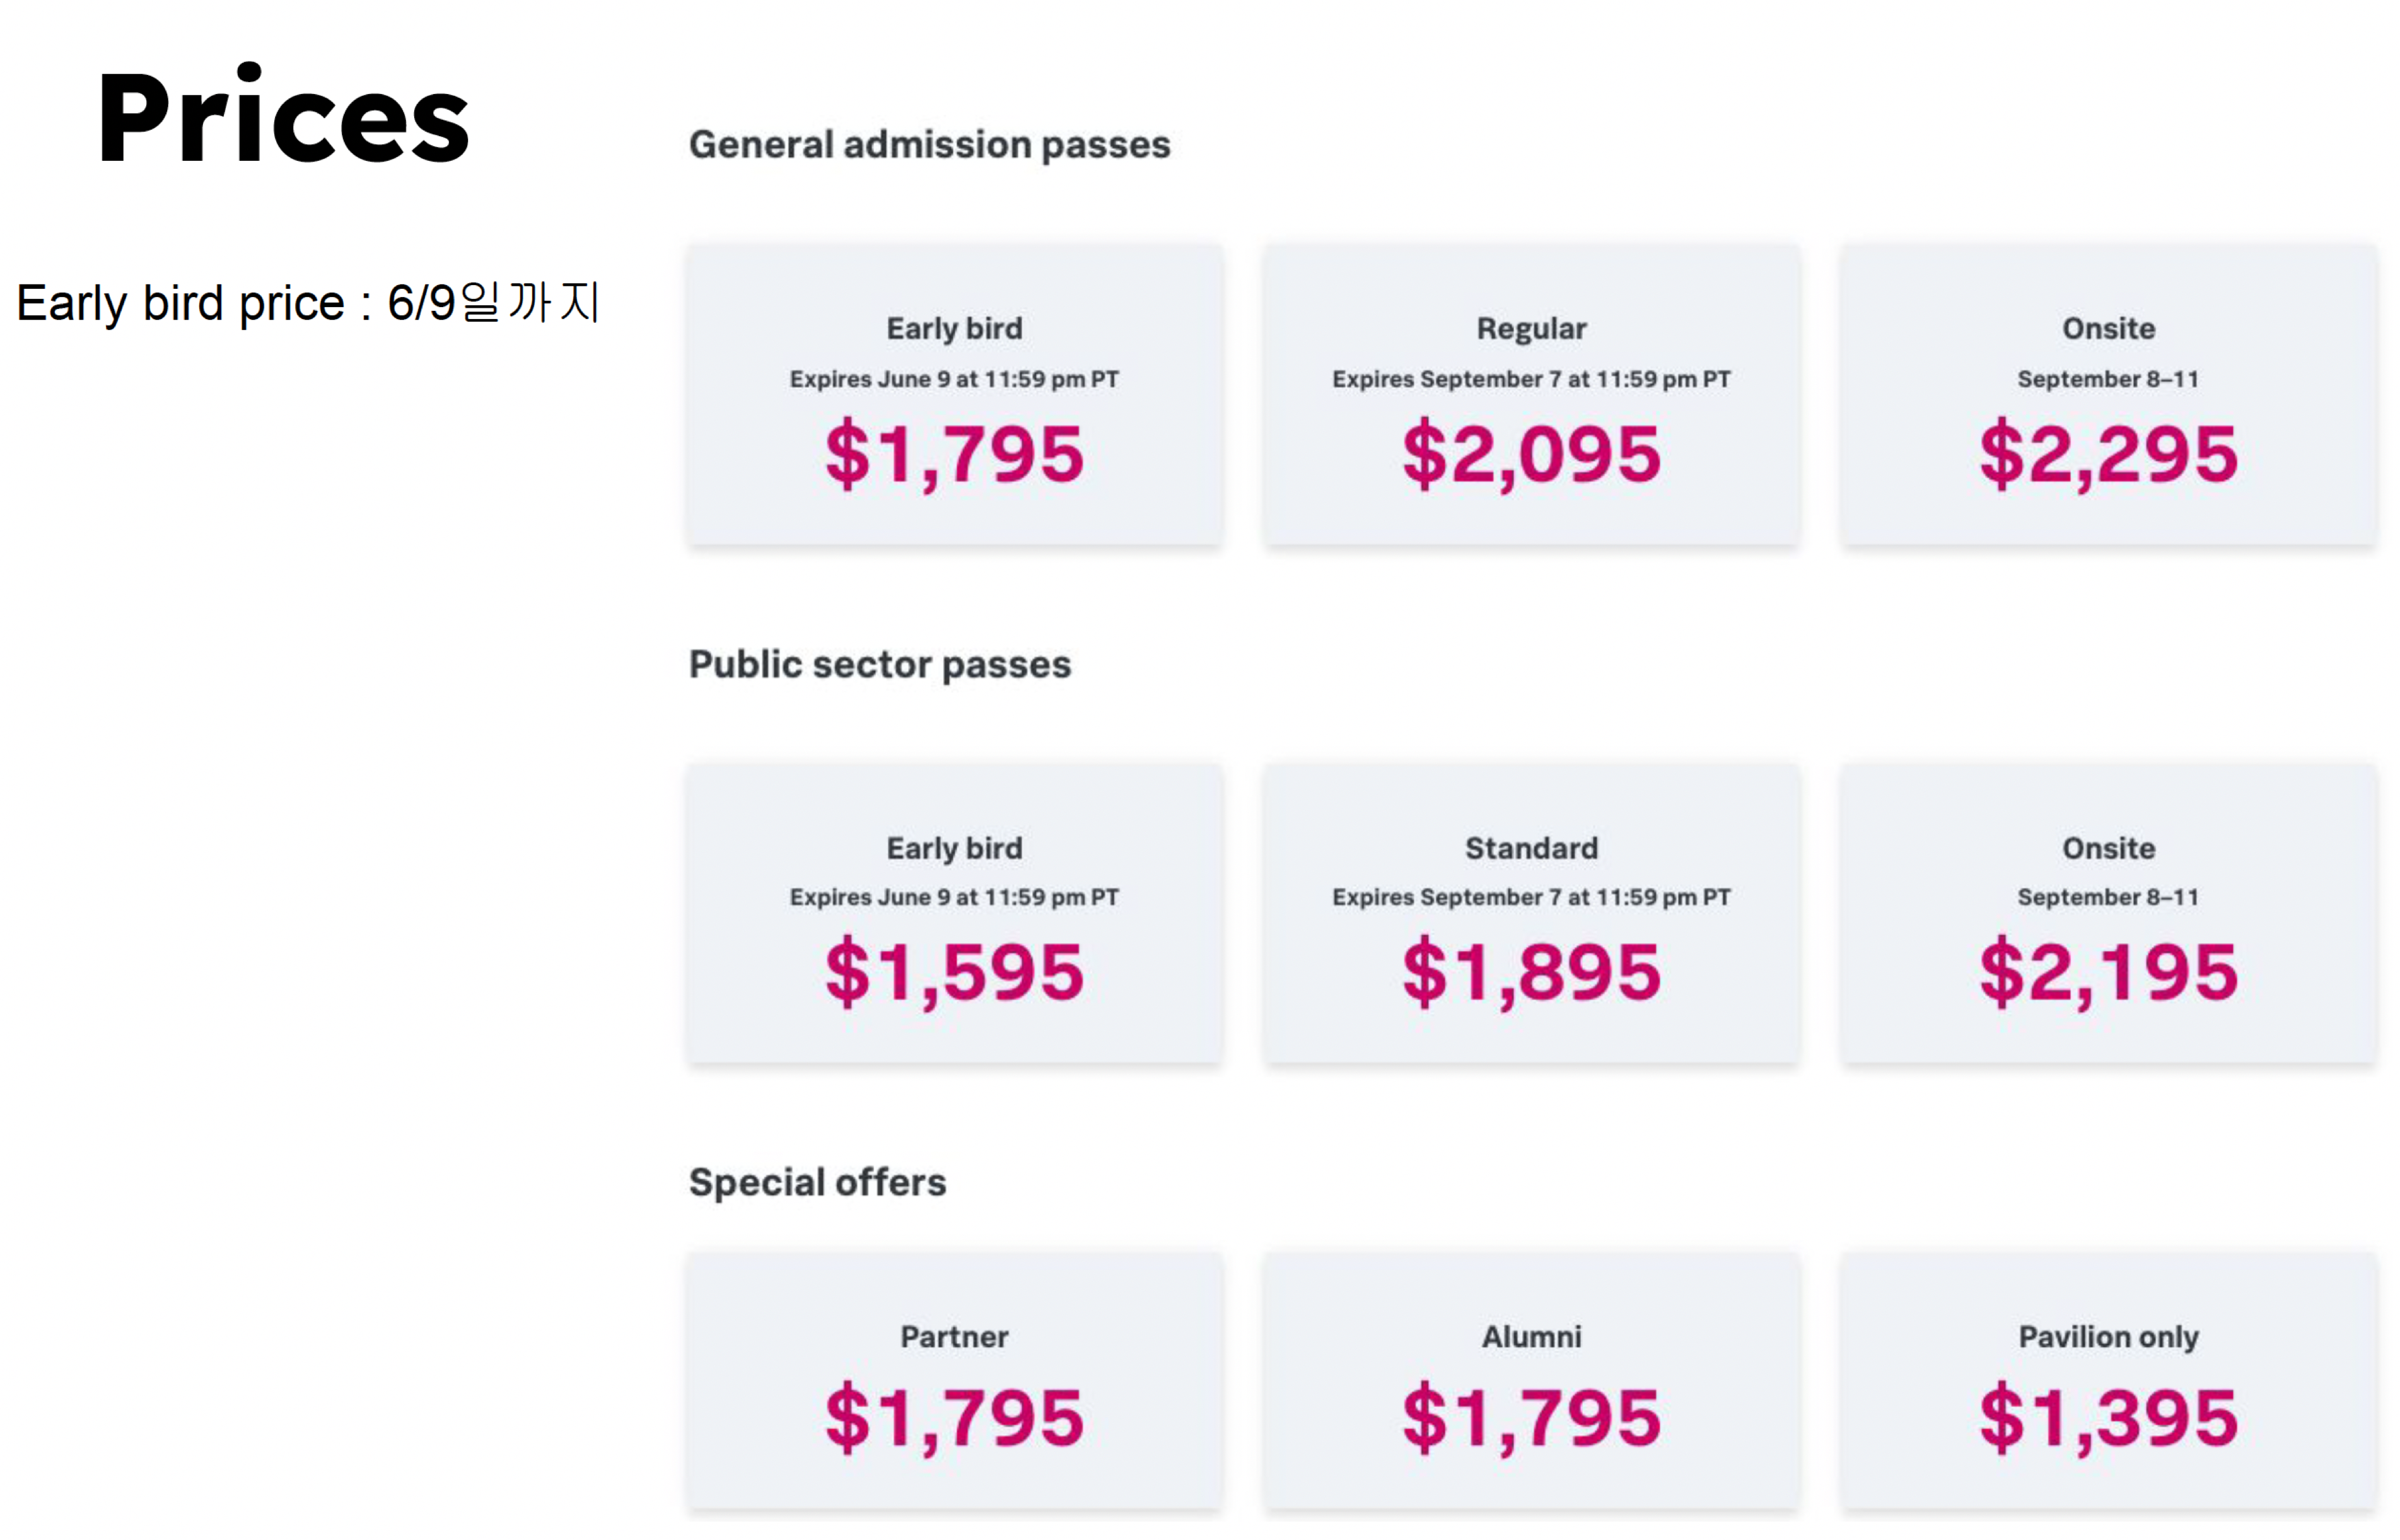Click the Partner special offer label

(954, 1337)
